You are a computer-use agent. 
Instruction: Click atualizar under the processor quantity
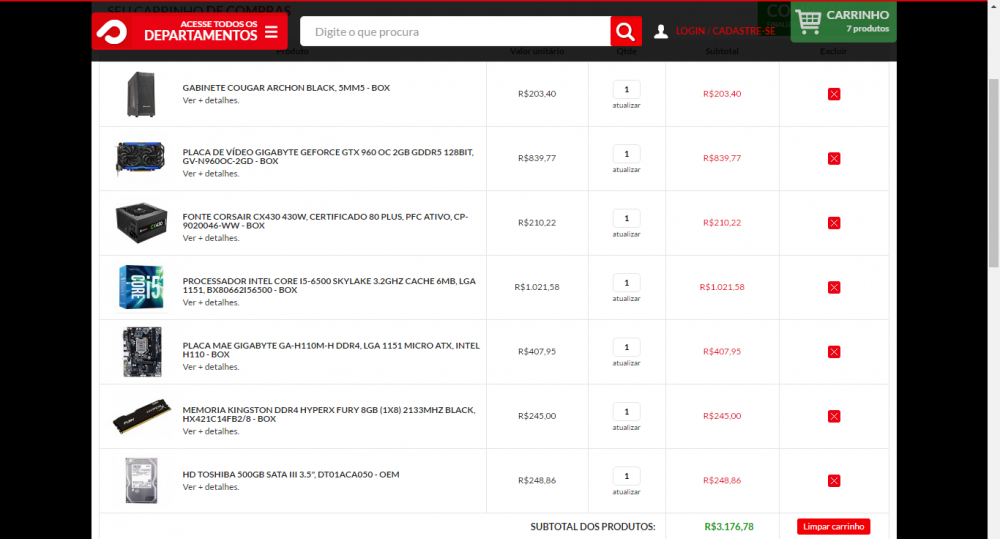coord(626,299)
